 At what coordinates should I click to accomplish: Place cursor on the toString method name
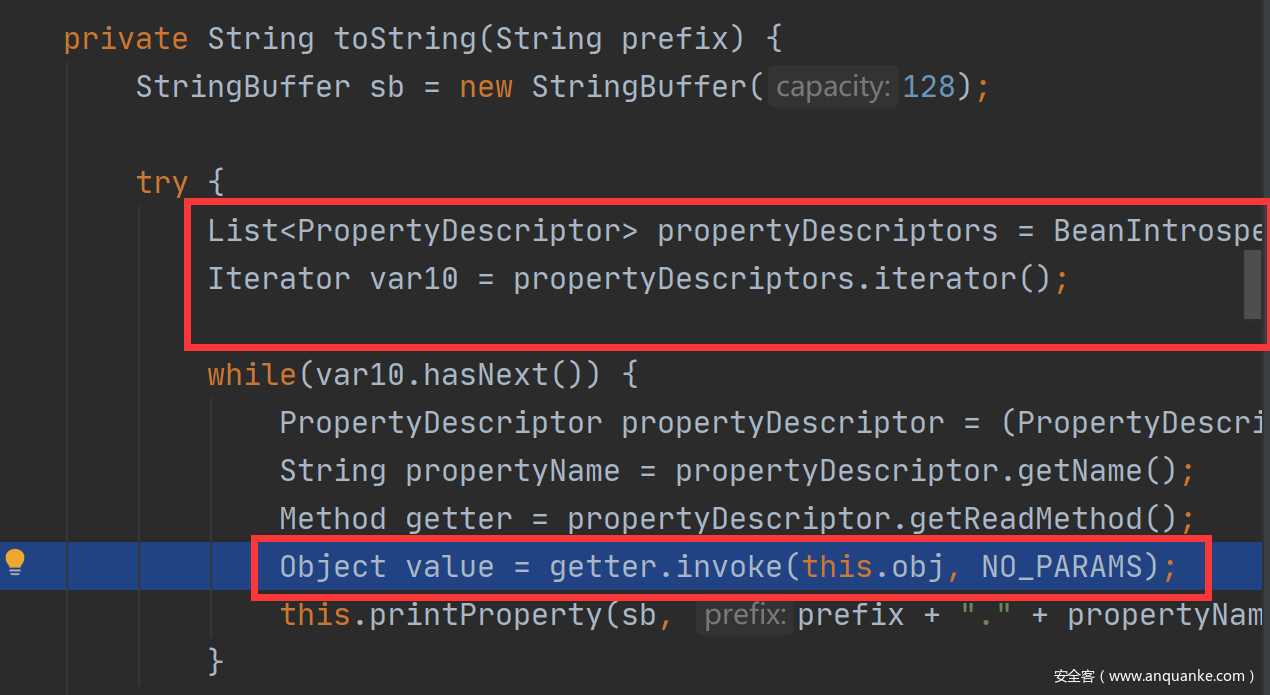(405, 39)
